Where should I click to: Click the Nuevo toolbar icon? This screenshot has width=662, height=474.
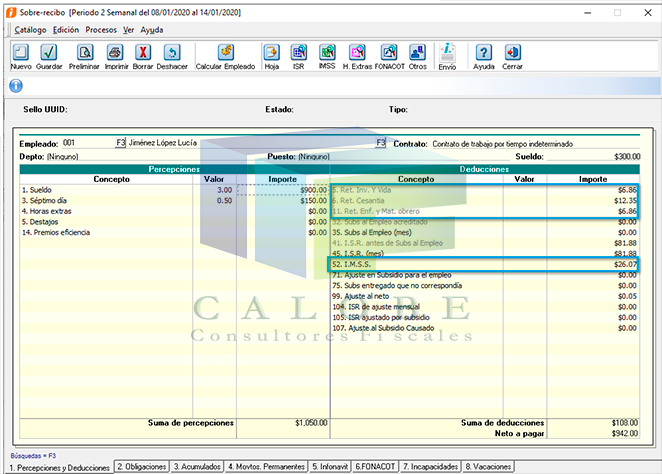click(21, 57)
